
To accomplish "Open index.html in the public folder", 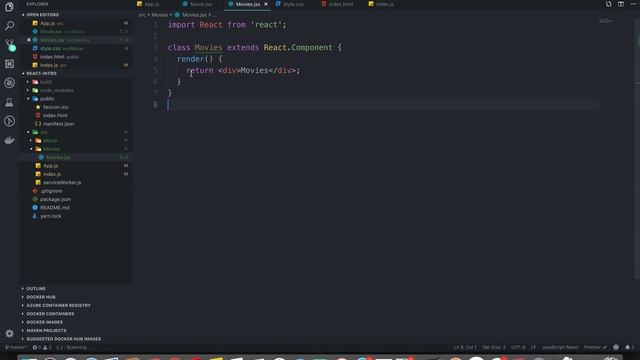I will [x=55, y=116].
